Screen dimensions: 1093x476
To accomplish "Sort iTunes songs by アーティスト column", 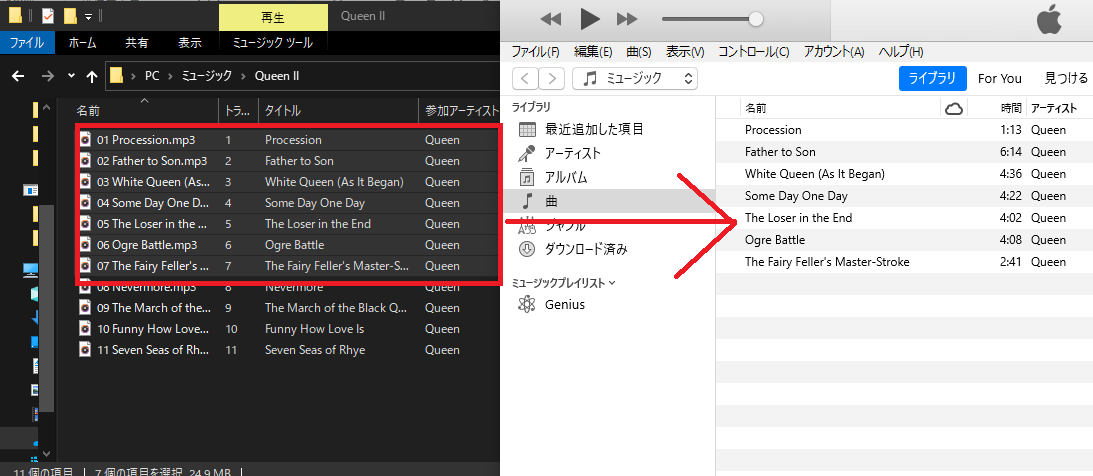I will coord(1054,108).
